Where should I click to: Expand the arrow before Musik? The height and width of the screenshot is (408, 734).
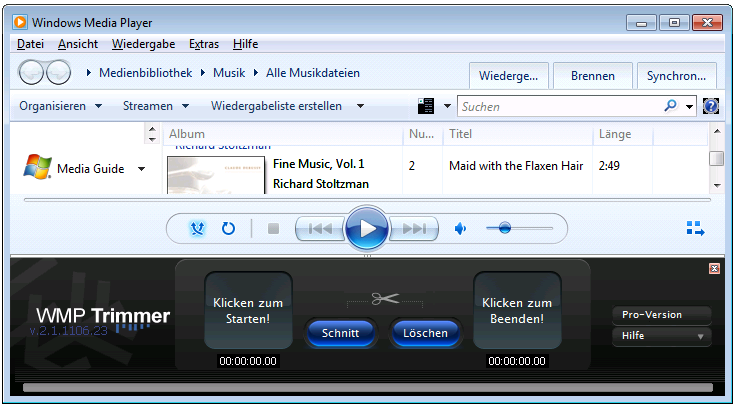tap(203, 73)
